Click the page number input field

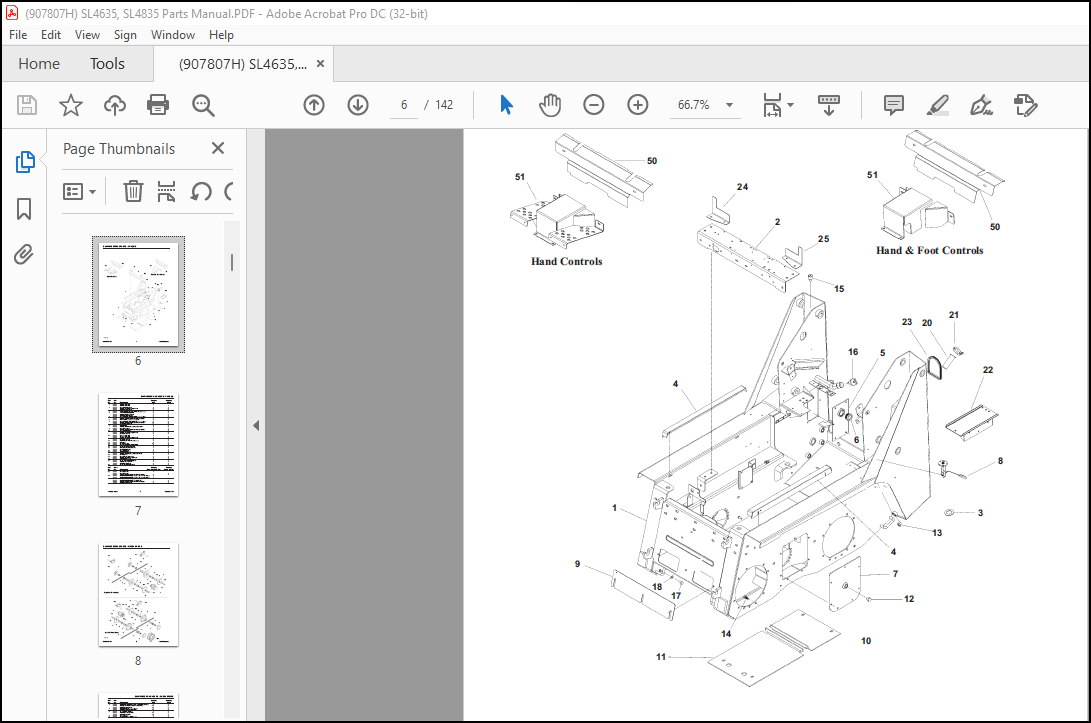(x=404, y=105)
